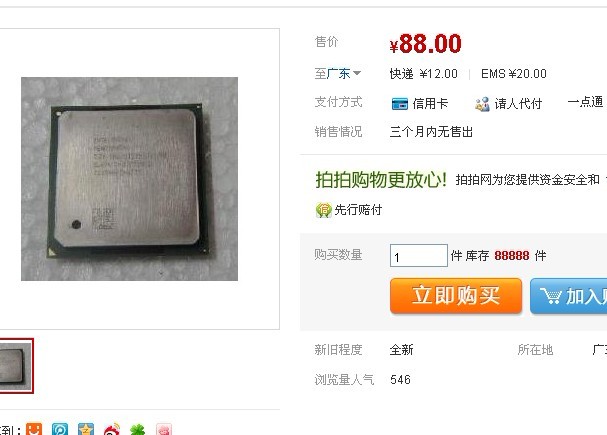This screenshot has height=435, width=607.
Task: Open the 至广东 shipping destination dropdown
Action: pos(338,73)
